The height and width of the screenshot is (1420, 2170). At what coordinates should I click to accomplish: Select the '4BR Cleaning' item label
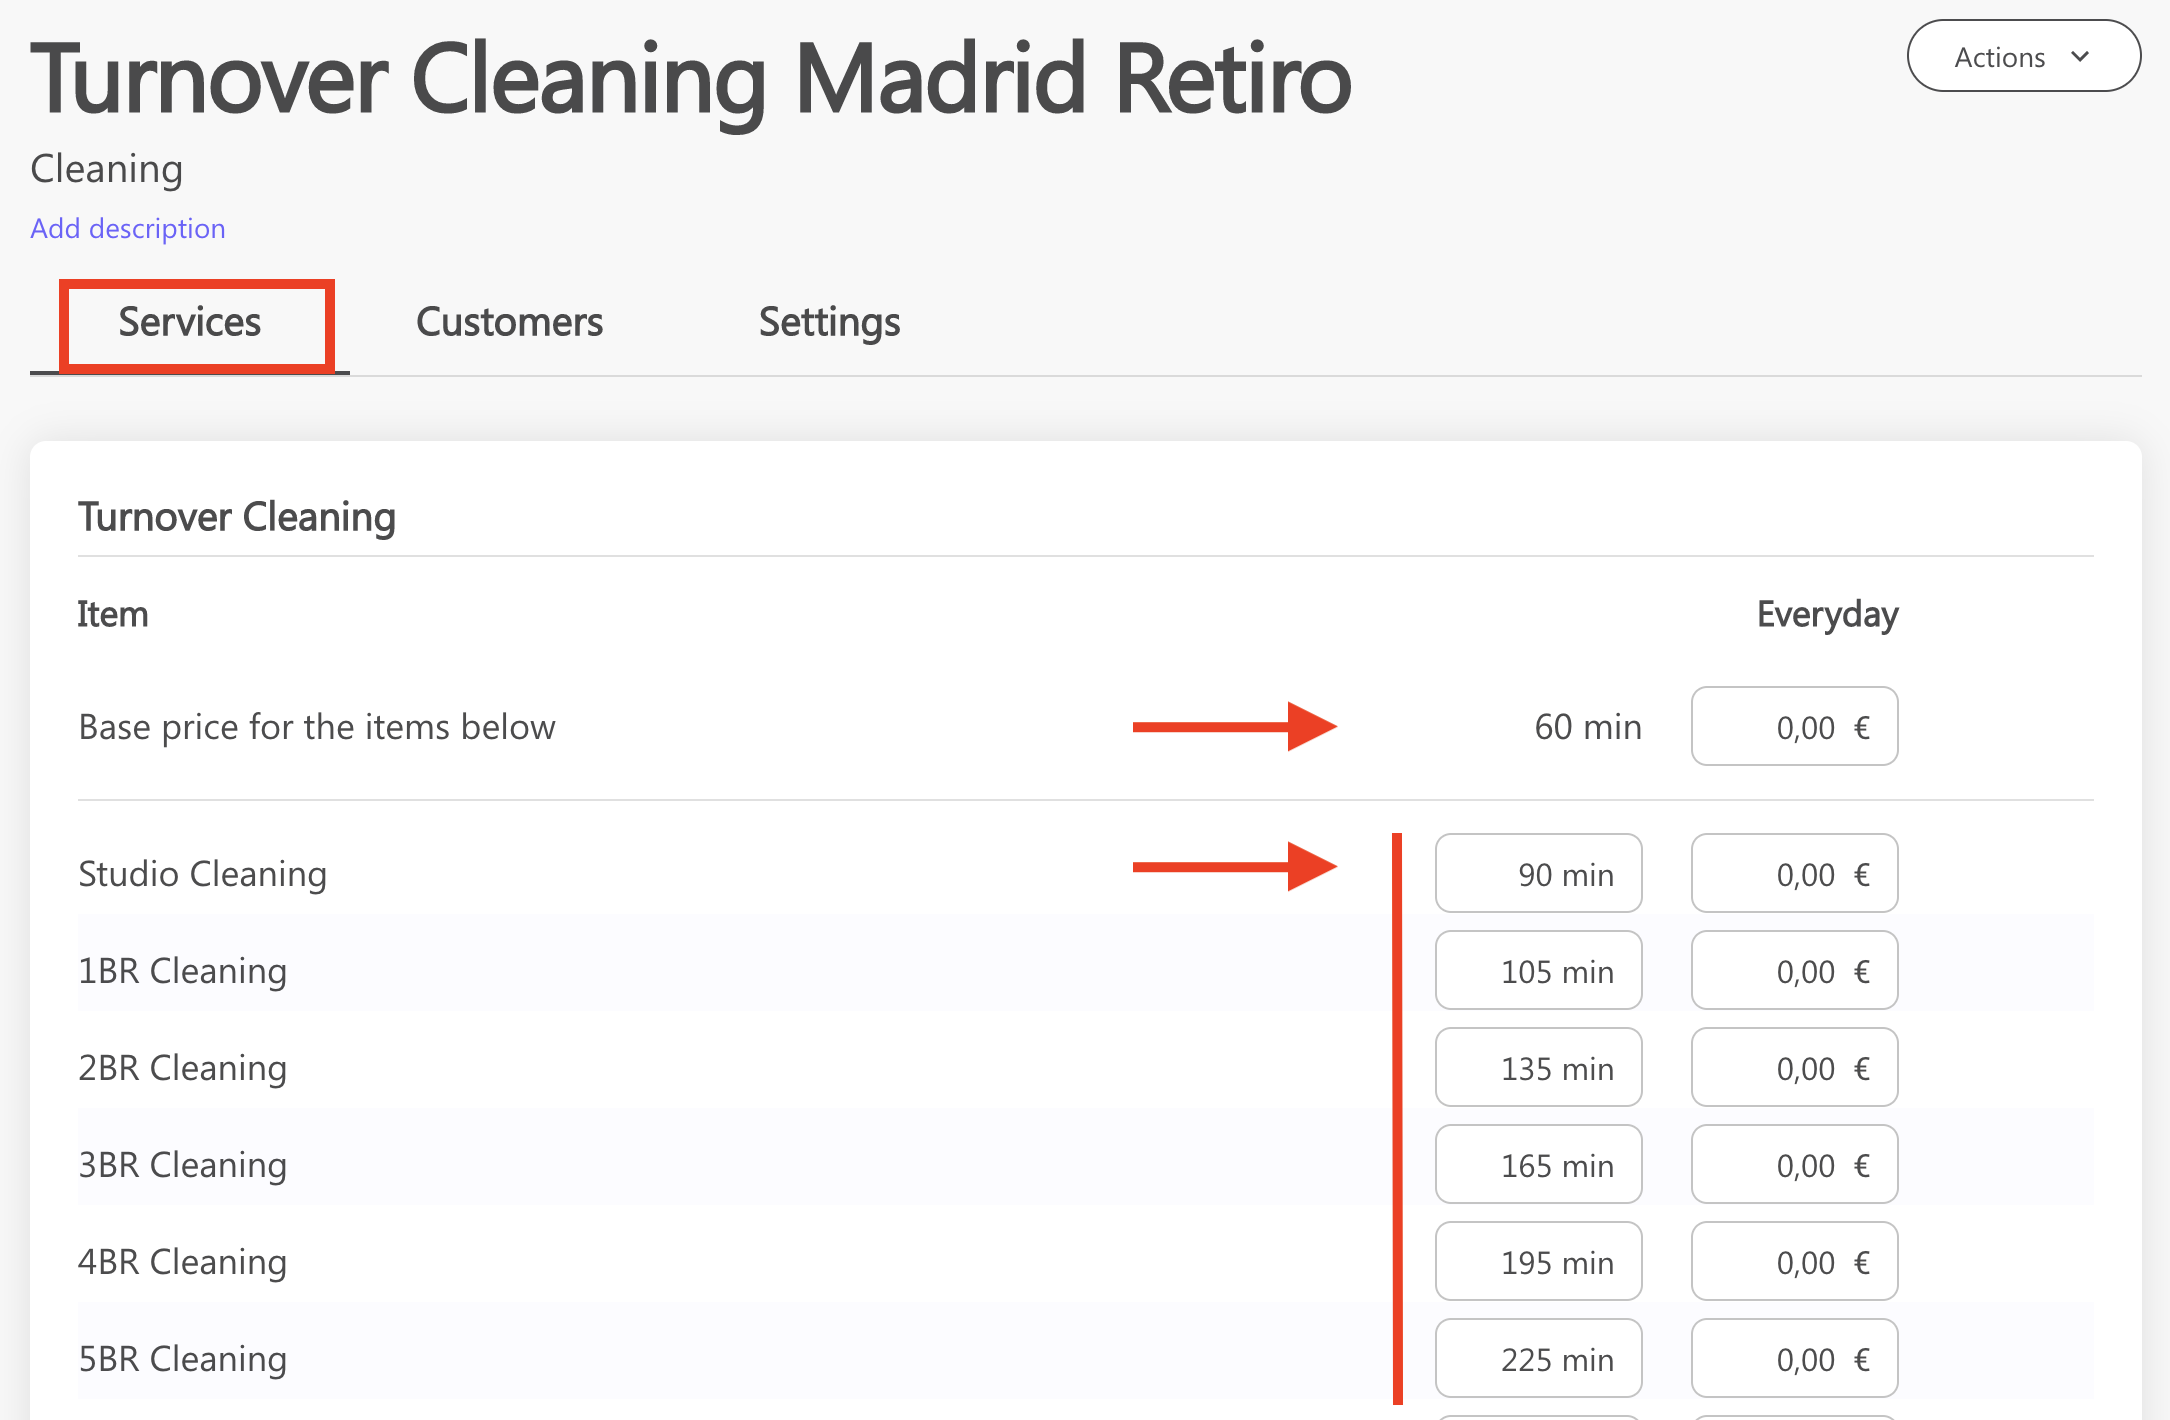pos(183,1262)
